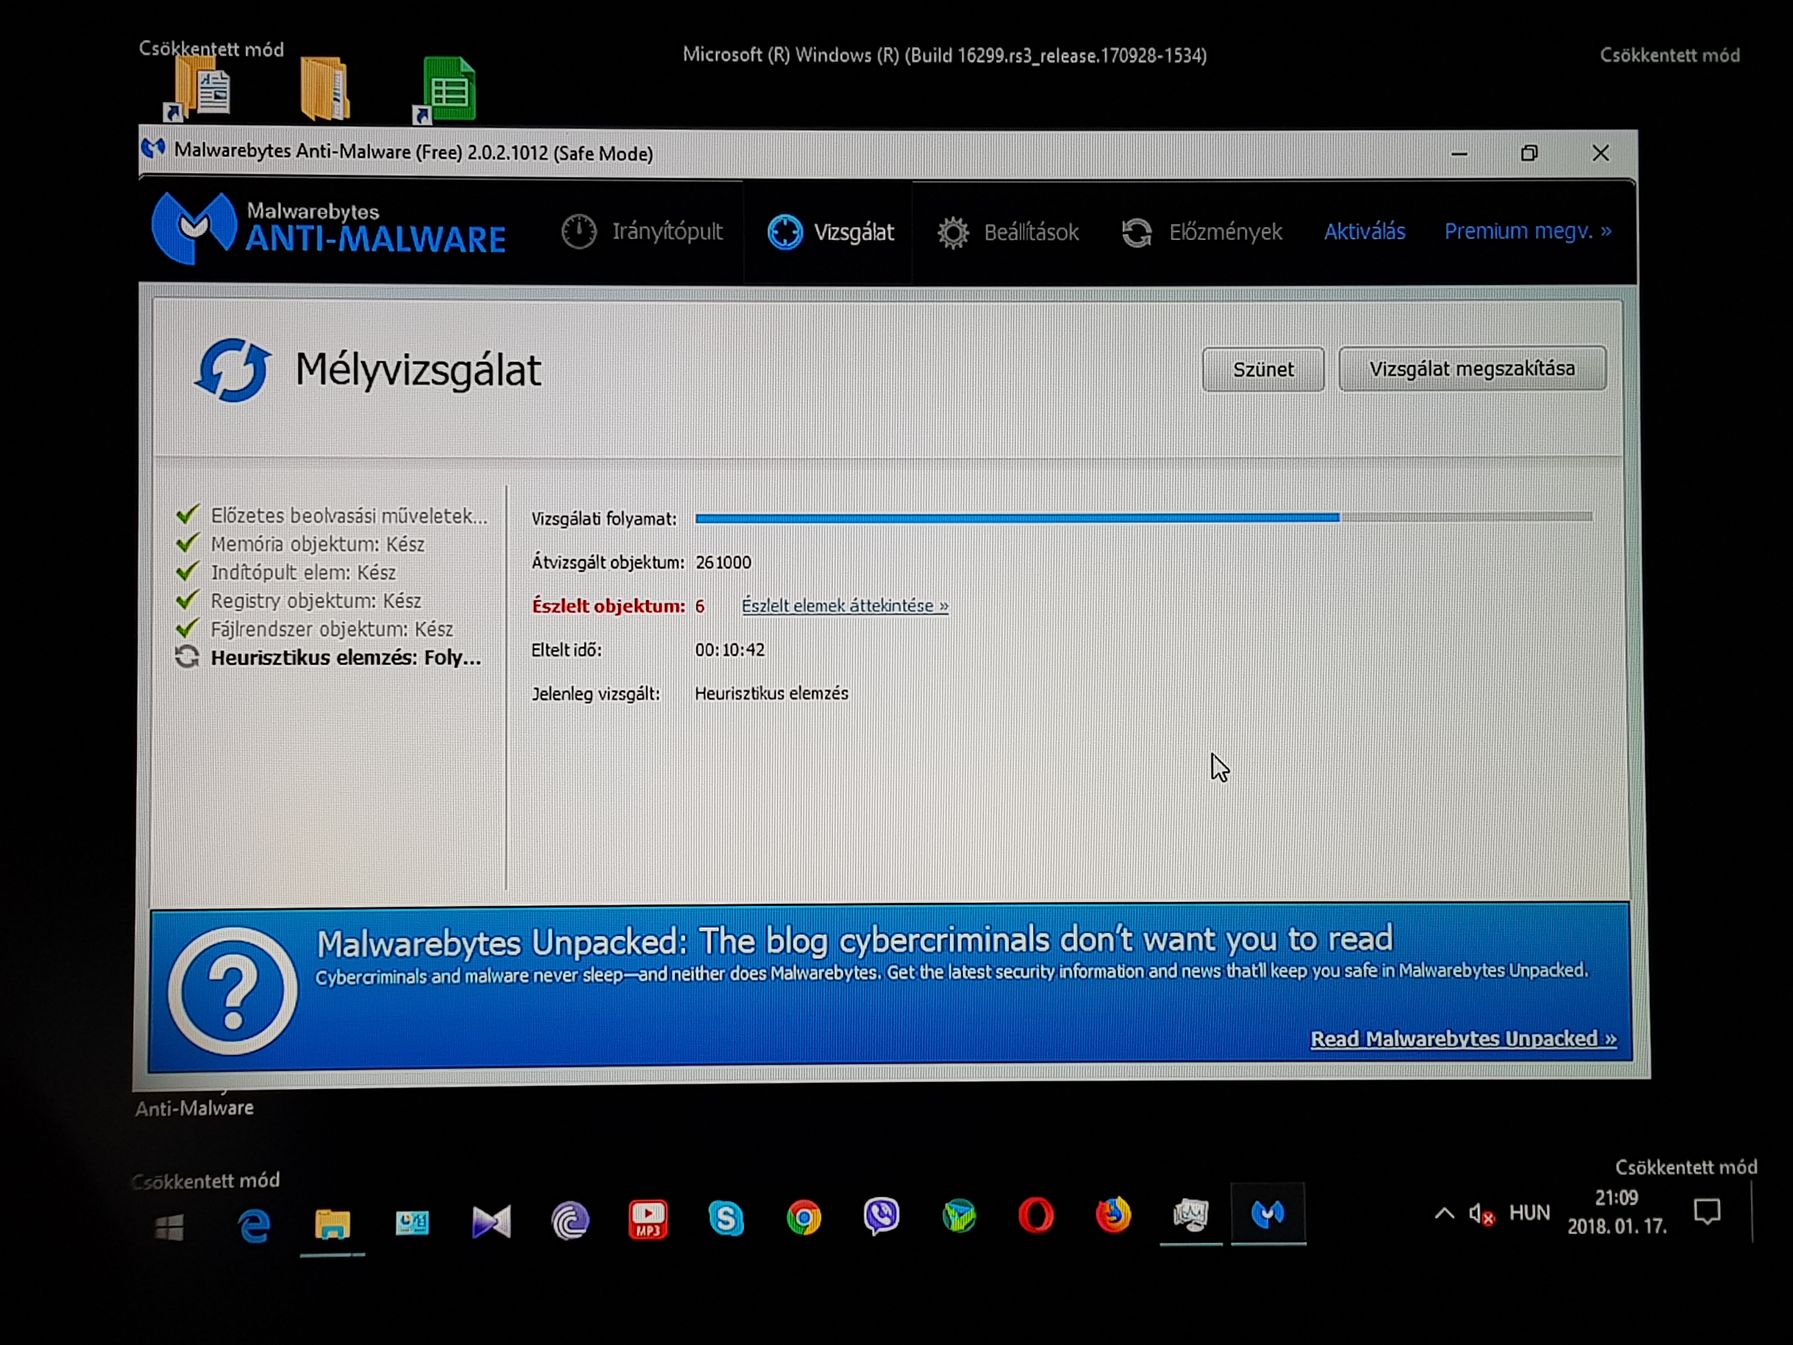Image resolution: width=1793 pixels, height=1345 pixels.
Task: Open the green globe browser on the taskbar
Action: [x=959, y=1216]
